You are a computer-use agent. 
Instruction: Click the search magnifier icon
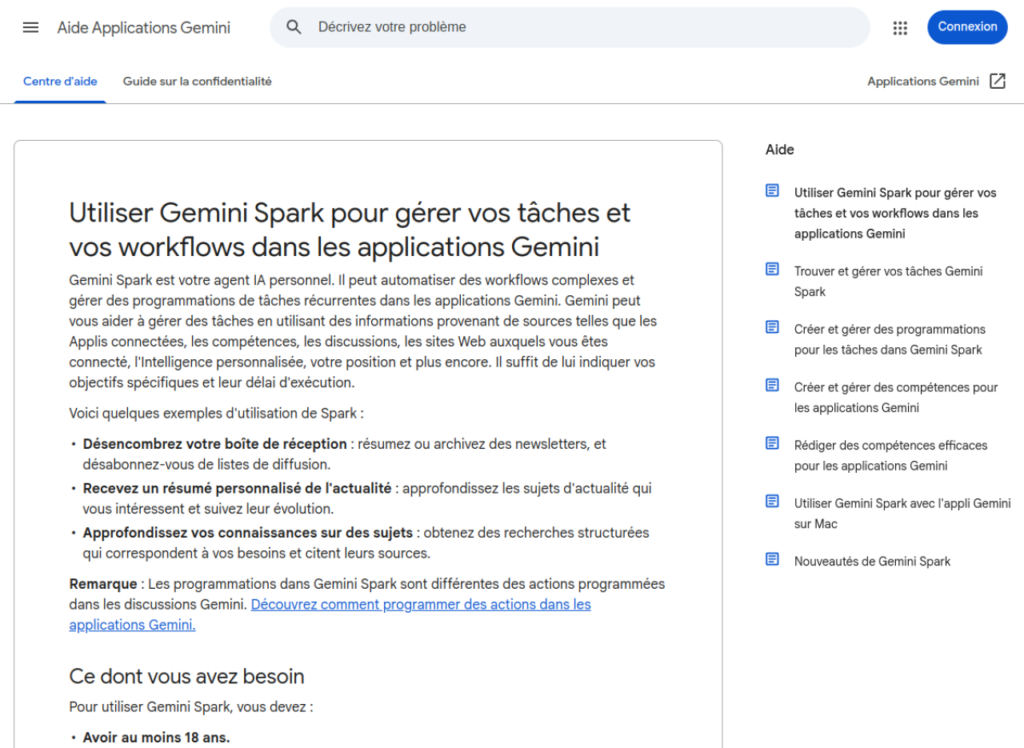click(294, 27)
